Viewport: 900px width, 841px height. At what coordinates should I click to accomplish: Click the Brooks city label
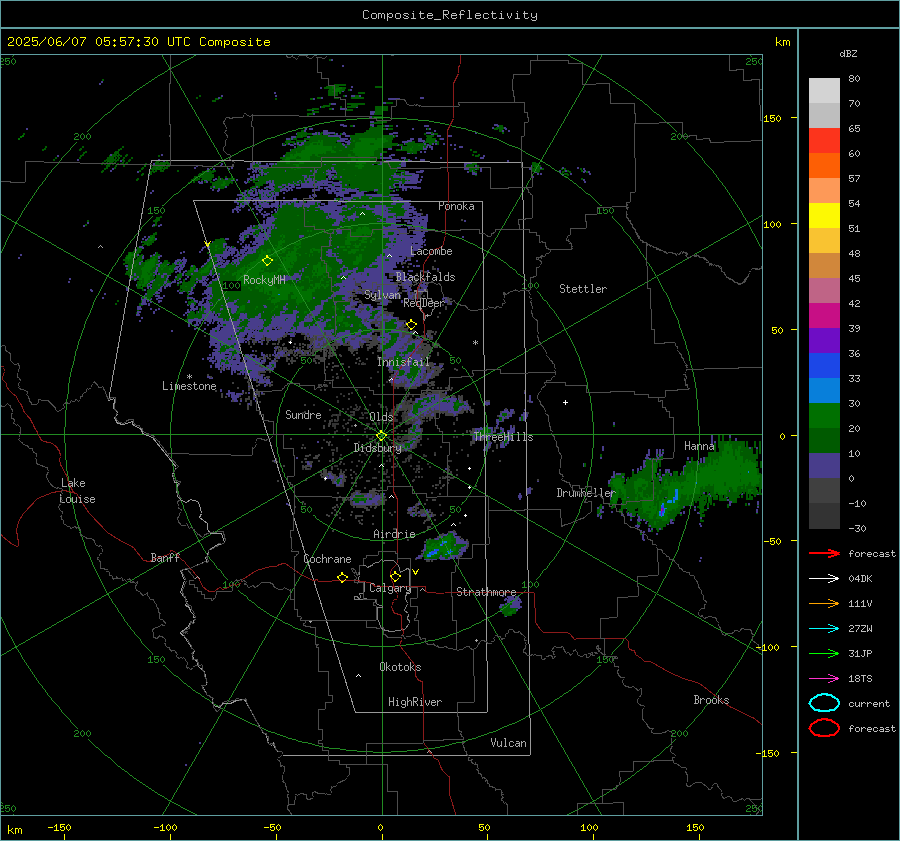711,700
